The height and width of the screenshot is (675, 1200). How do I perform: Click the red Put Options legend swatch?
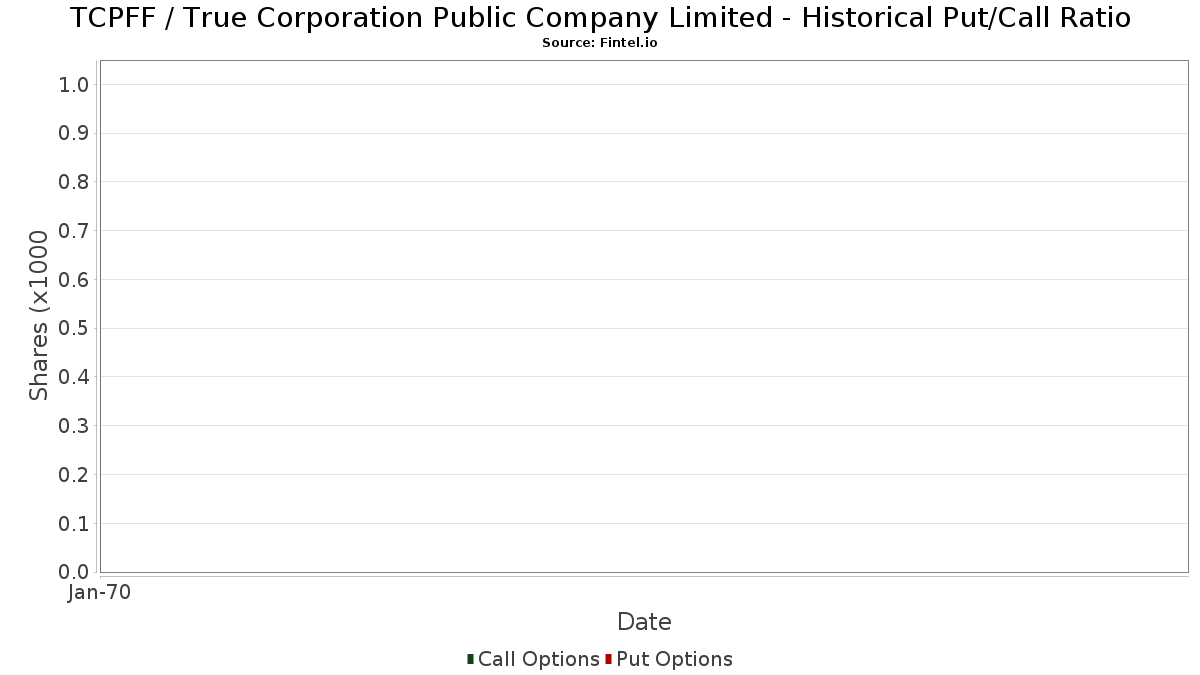[x=608, y=659]
